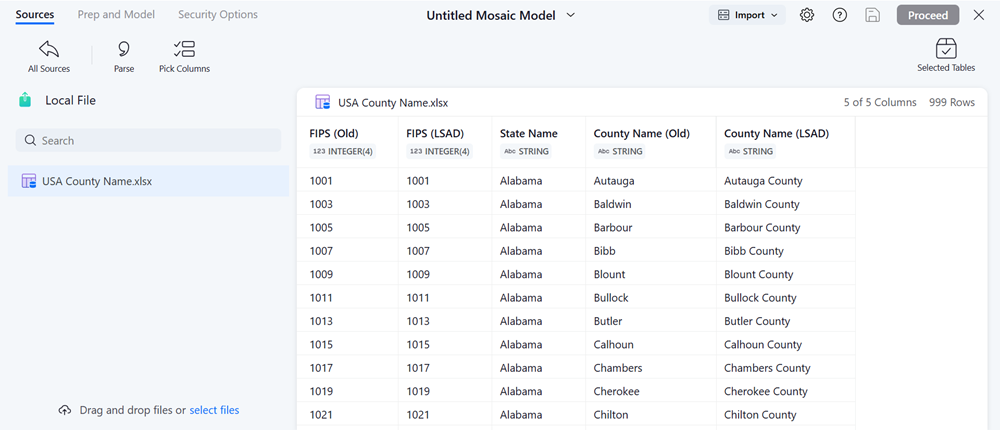Change the FIPS (Old) INTEGER(4) data type
The image size is (1000, 430).
coord(344,151)
